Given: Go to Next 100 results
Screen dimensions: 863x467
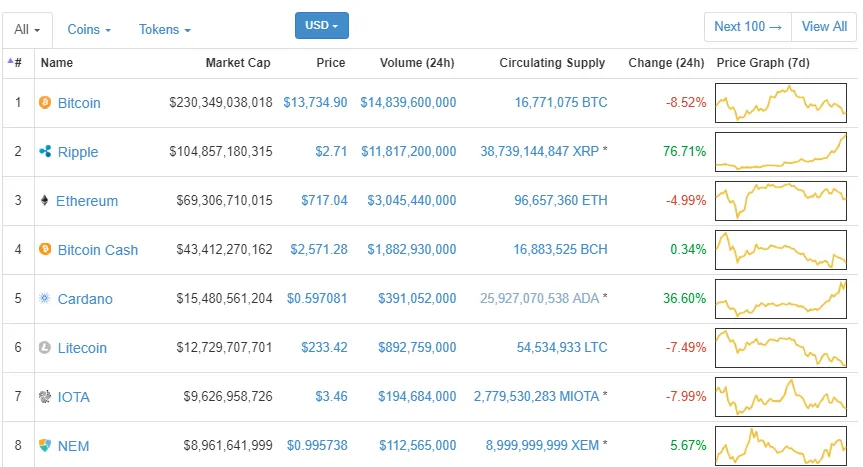Looking at the screenshot, I should [x=747, y=26].
